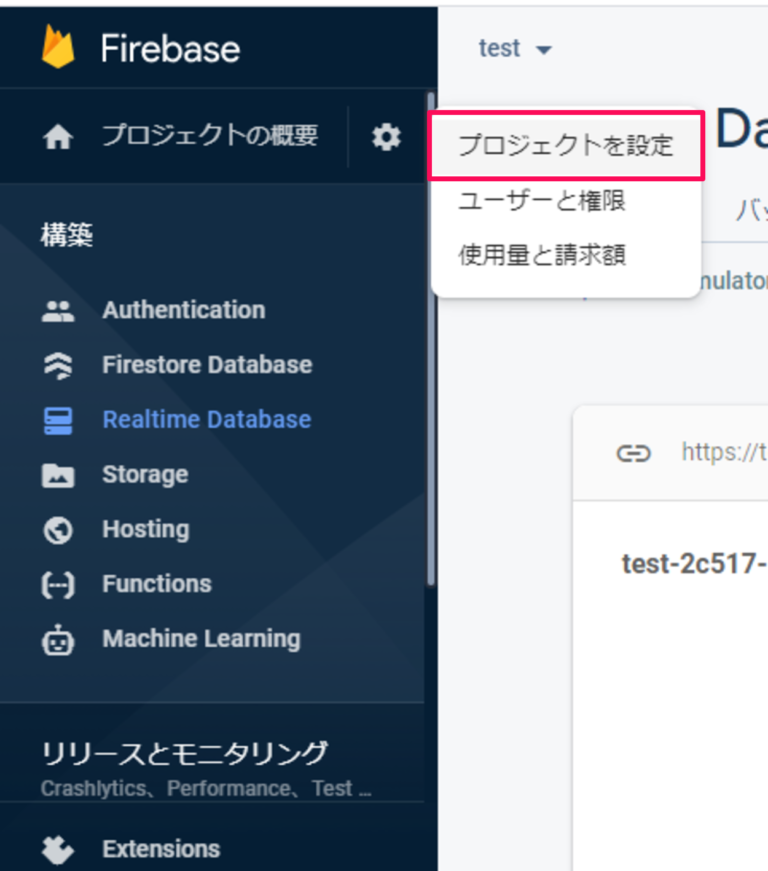The width and height of the screenshot is (768, 871).
Task: Open Hosting in the sidebar
Action: 145,529
